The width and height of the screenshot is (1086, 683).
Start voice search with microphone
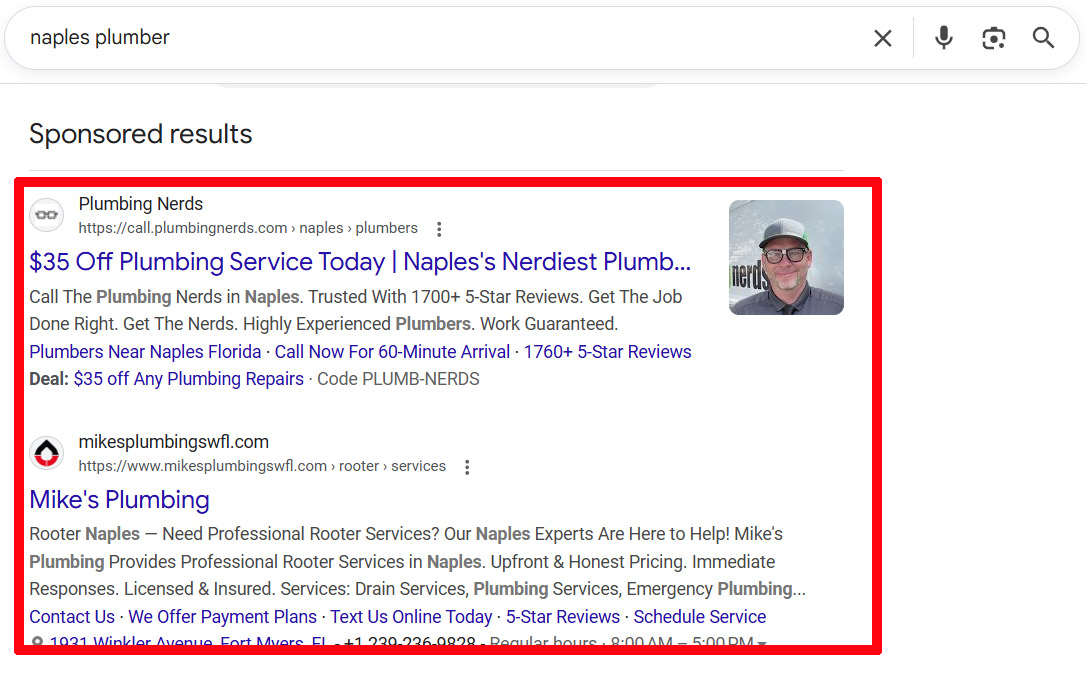click(x=943, y=38)
